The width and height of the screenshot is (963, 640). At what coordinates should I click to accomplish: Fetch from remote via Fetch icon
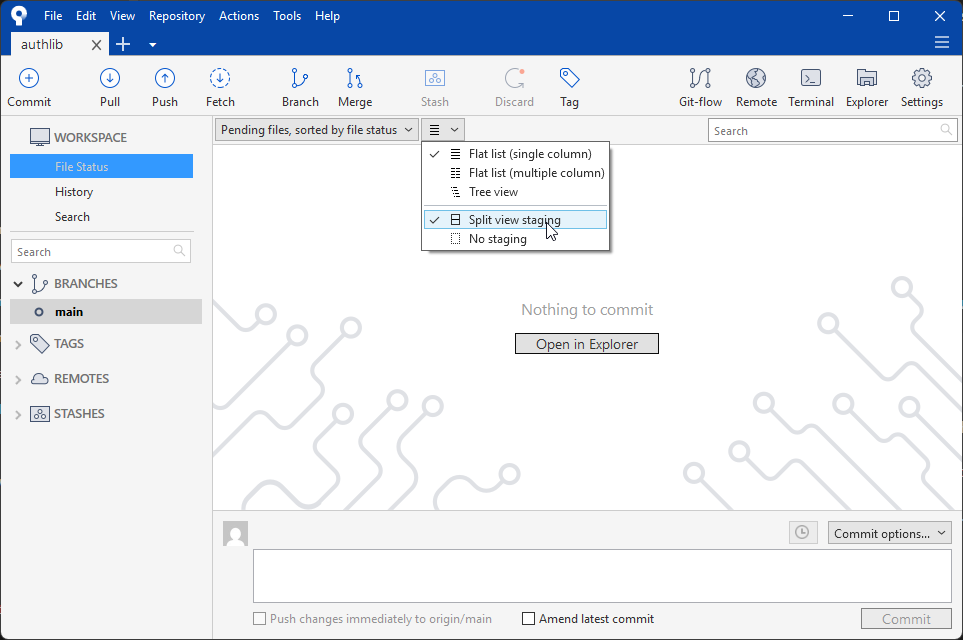[x=220, y=79]
